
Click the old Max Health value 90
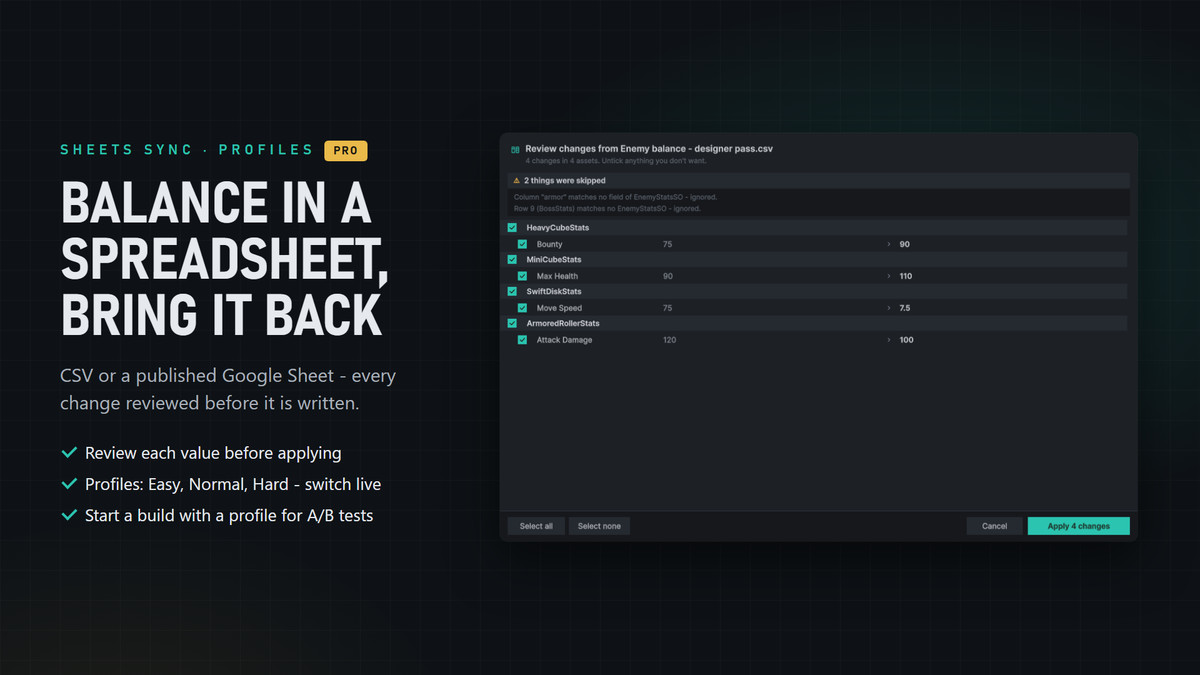tap(667, 276)
